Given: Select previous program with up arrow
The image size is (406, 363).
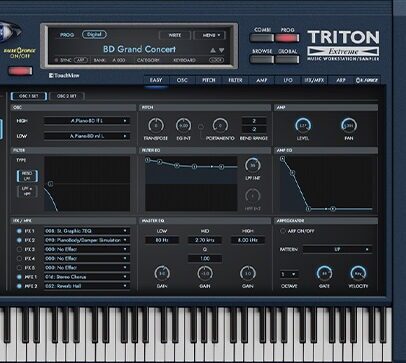Looking at the screenshot, I should pyautogui.click(x=213, y=50).
